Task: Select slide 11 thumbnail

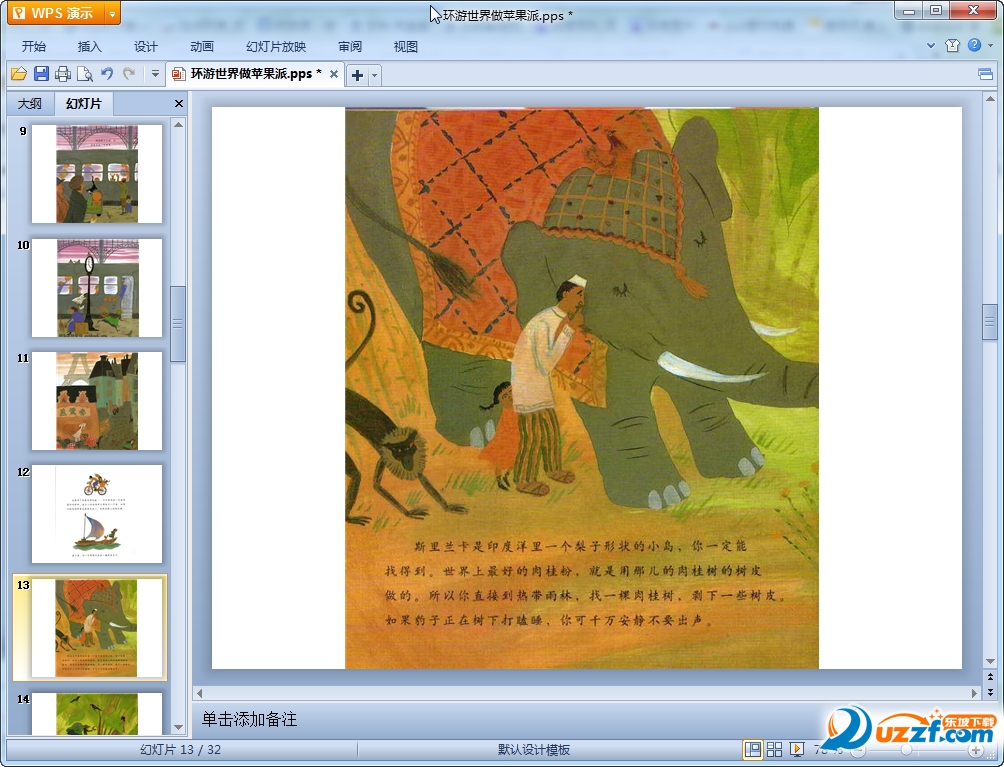Action: coord(97,401)
